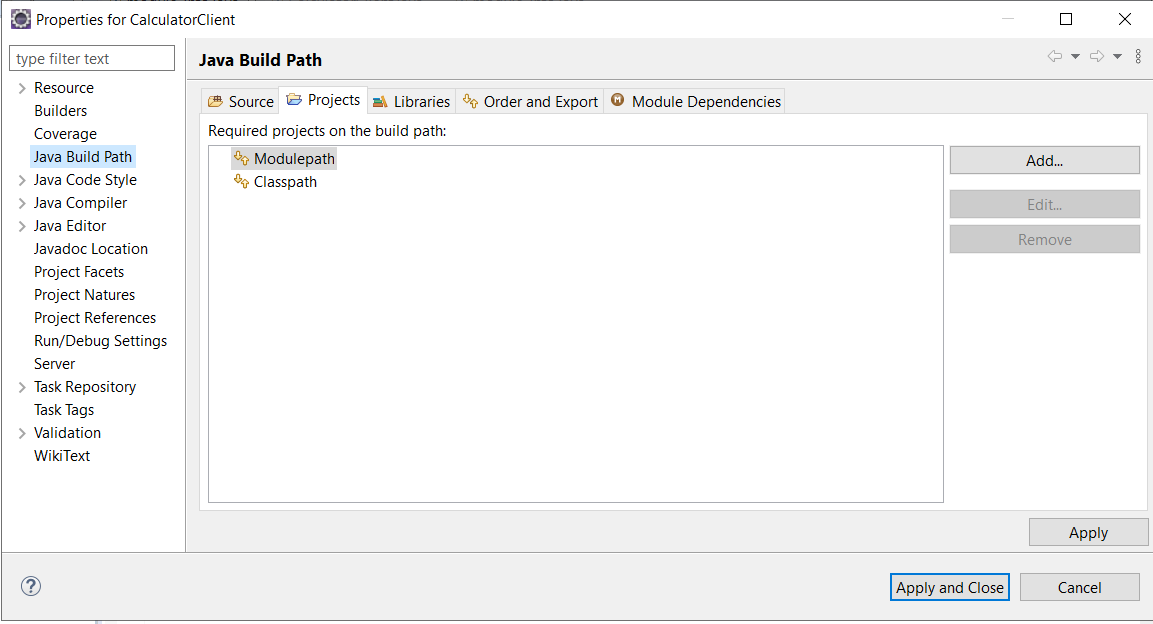Click the back navigation arrow icon
1153x624 pixels.
1054,57
